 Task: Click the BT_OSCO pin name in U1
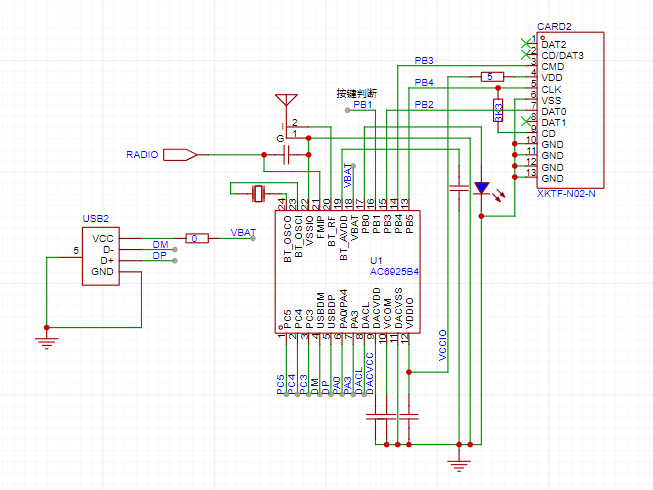tap(287, 239)
